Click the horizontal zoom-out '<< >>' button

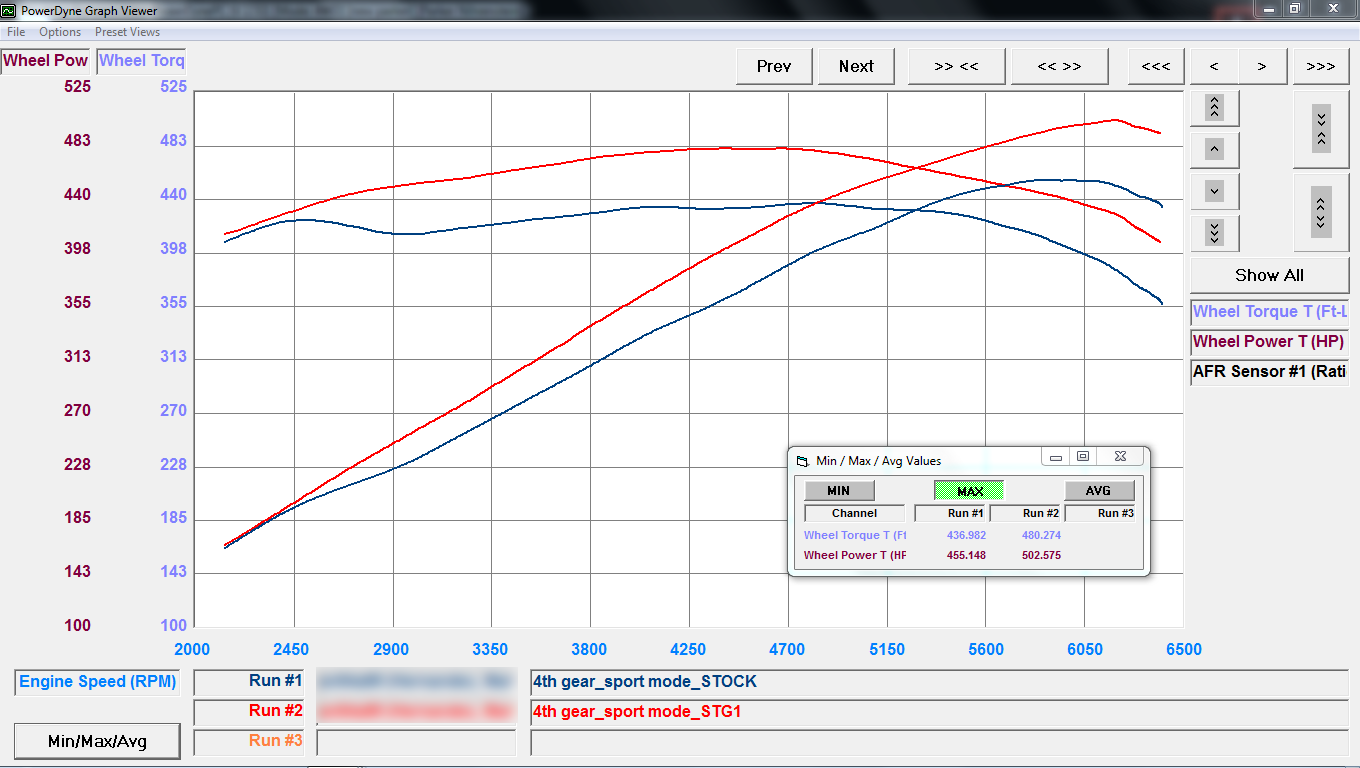click(x=1059, y=66)
